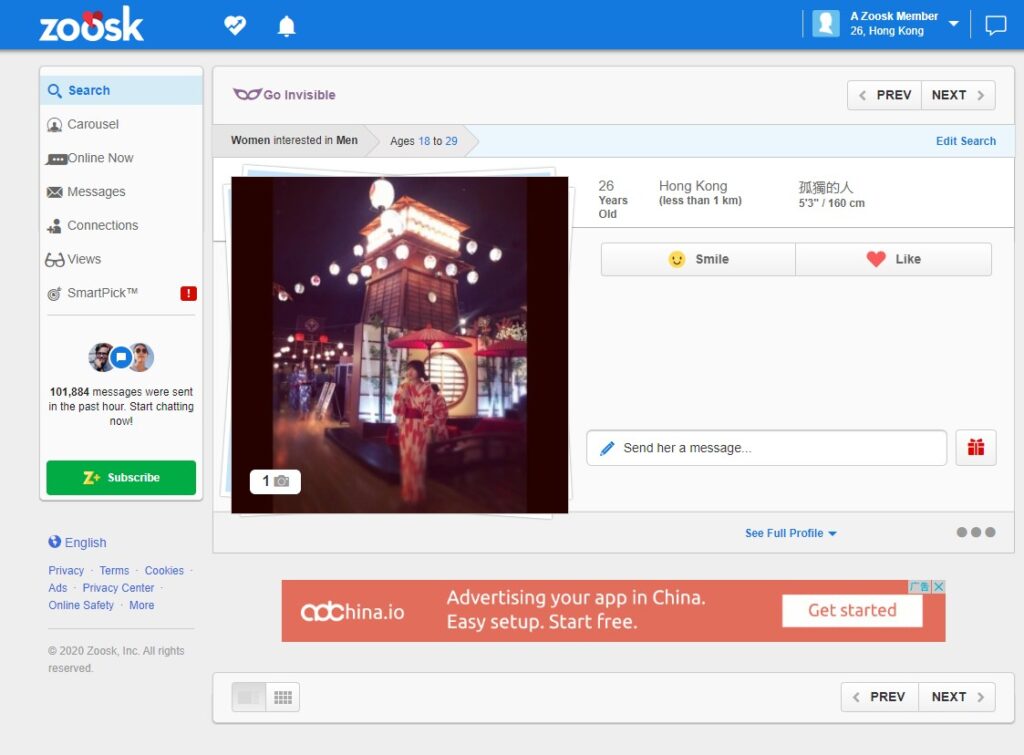Open the matches heart icon in top navigation
1024x755 pixels.
tap(234, 25)
